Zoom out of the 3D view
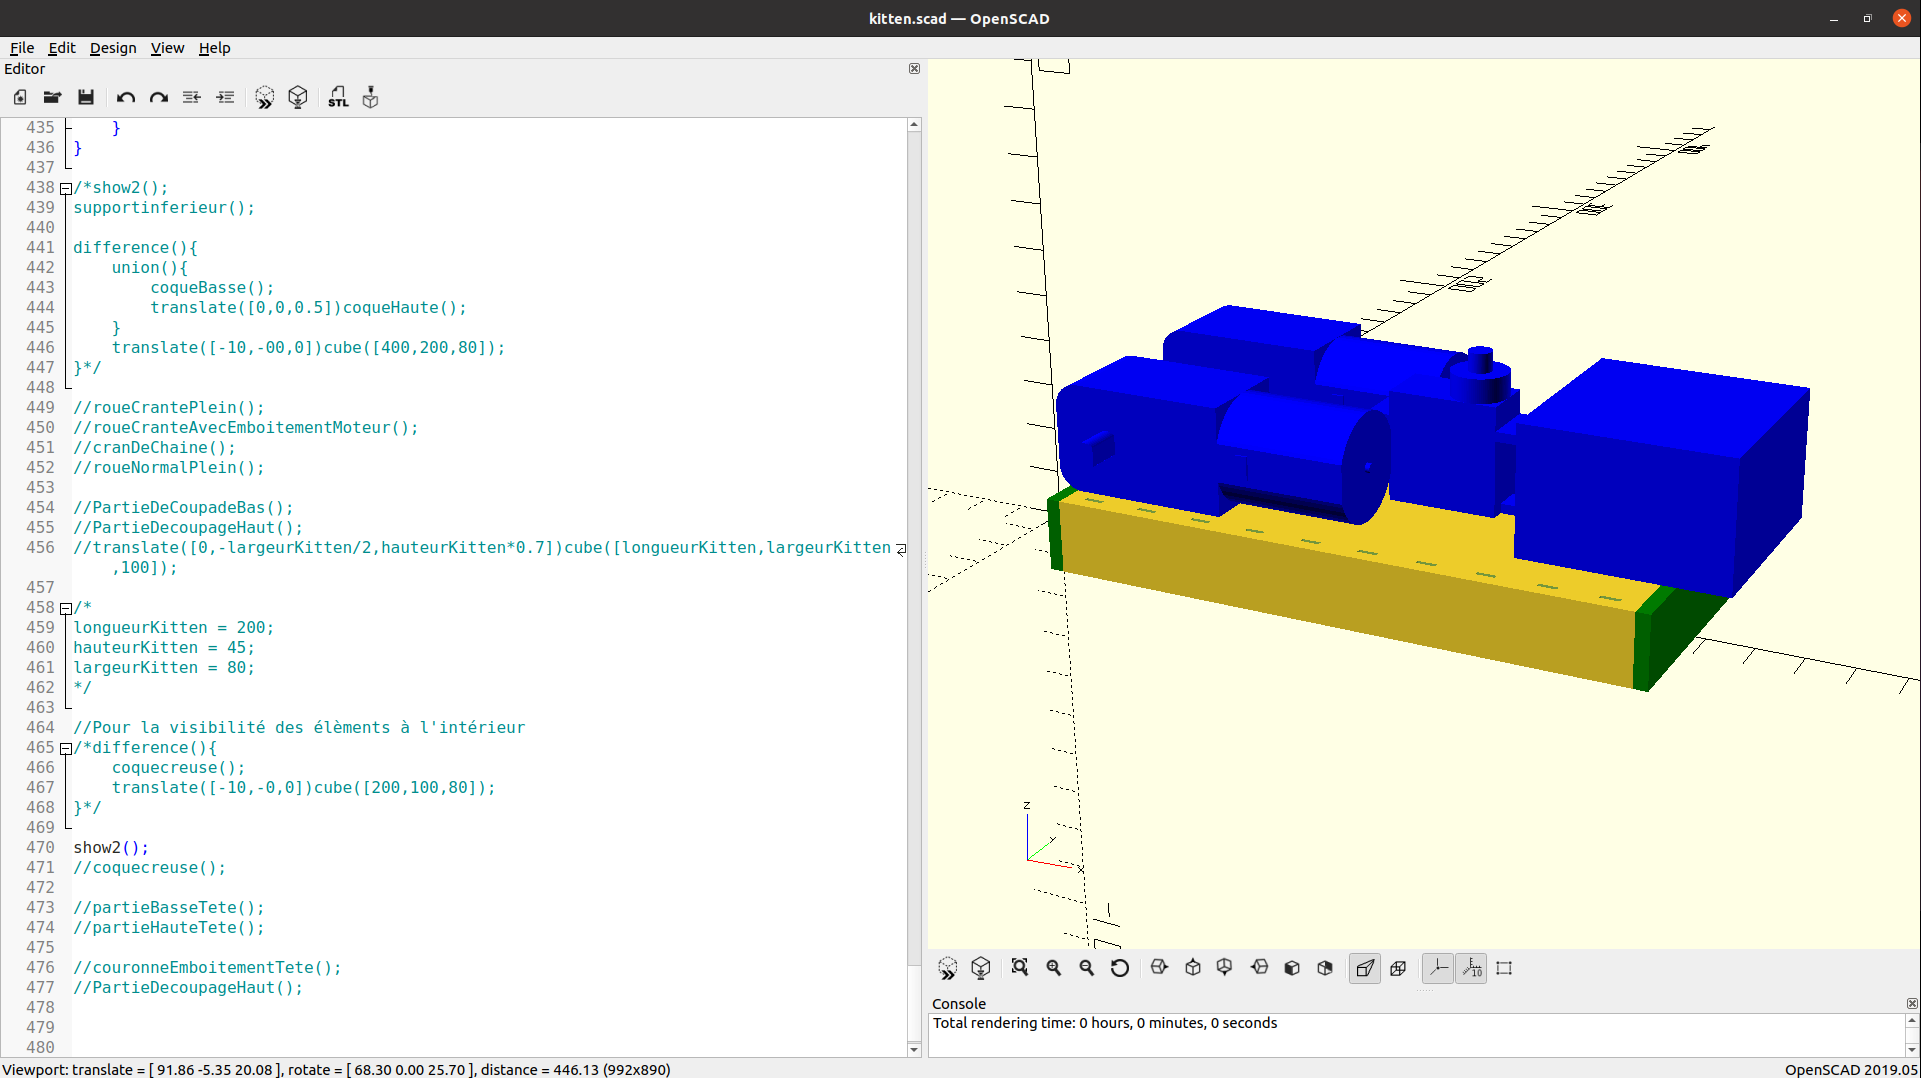The image size is (1921, 1078). [x=1087, y=968]
